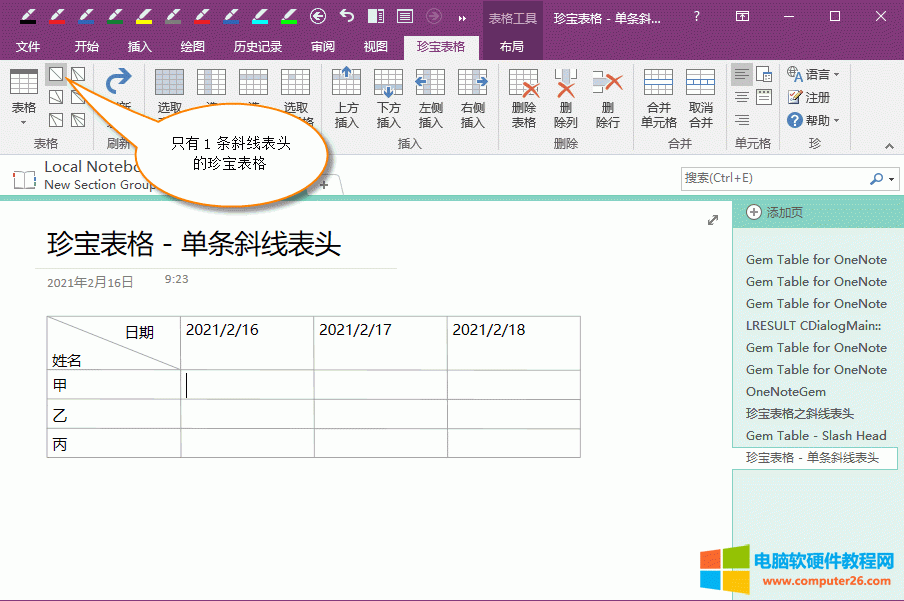Select the yellow highlighter pen
Screen dimensions: 904x601
[x=144, y=16]
